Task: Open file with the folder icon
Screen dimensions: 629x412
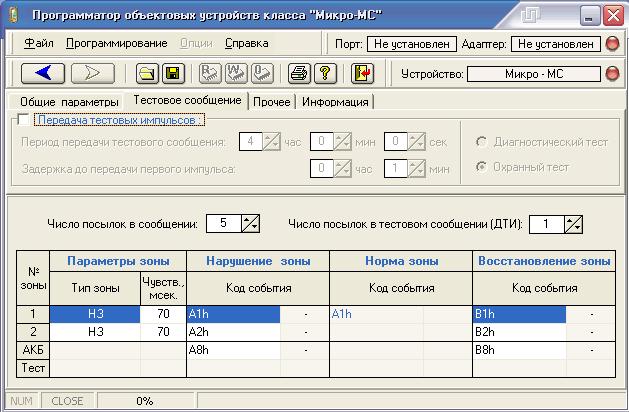Action: click(147, 73)
